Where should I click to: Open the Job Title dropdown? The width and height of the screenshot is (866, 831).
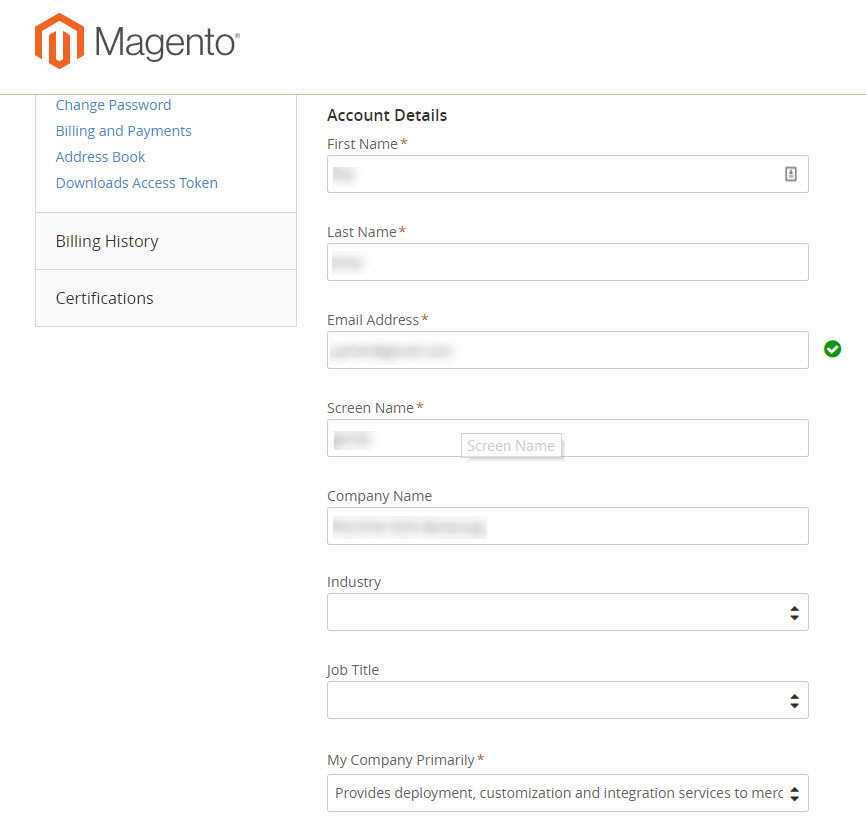pyautogui.click(x=567, y=700)
